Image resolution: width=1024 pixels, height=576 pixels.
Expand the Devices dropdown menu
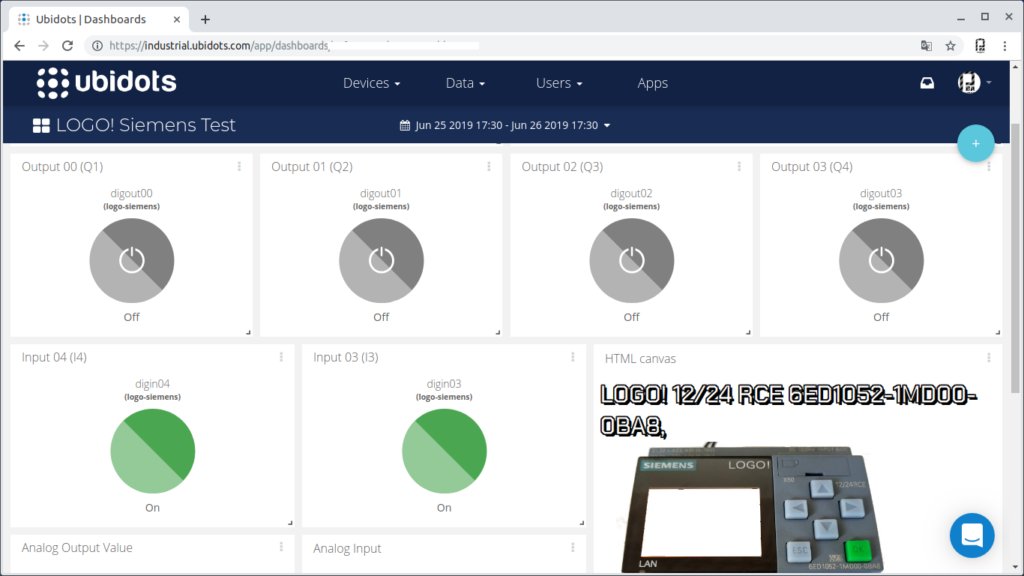tap(372, 83)
